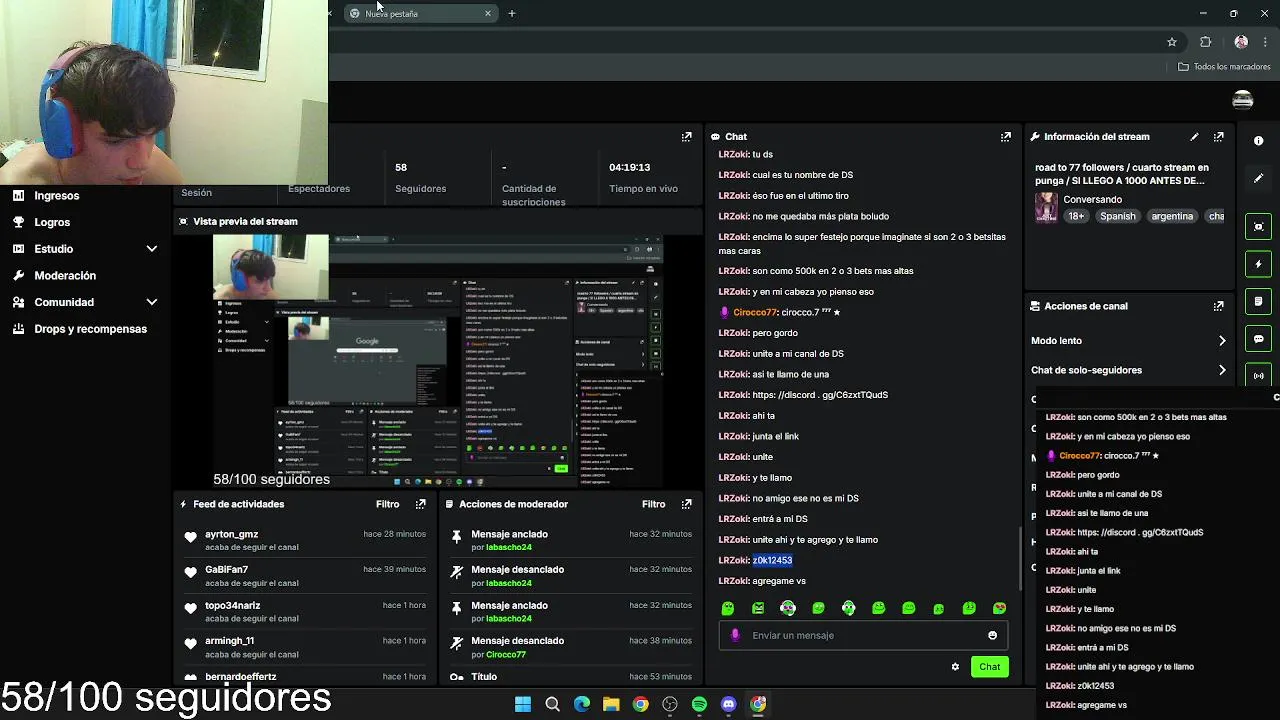Click topo34nariz in activity feed
This screenshot has height=720, width=1280.
[x=232, y=606]
